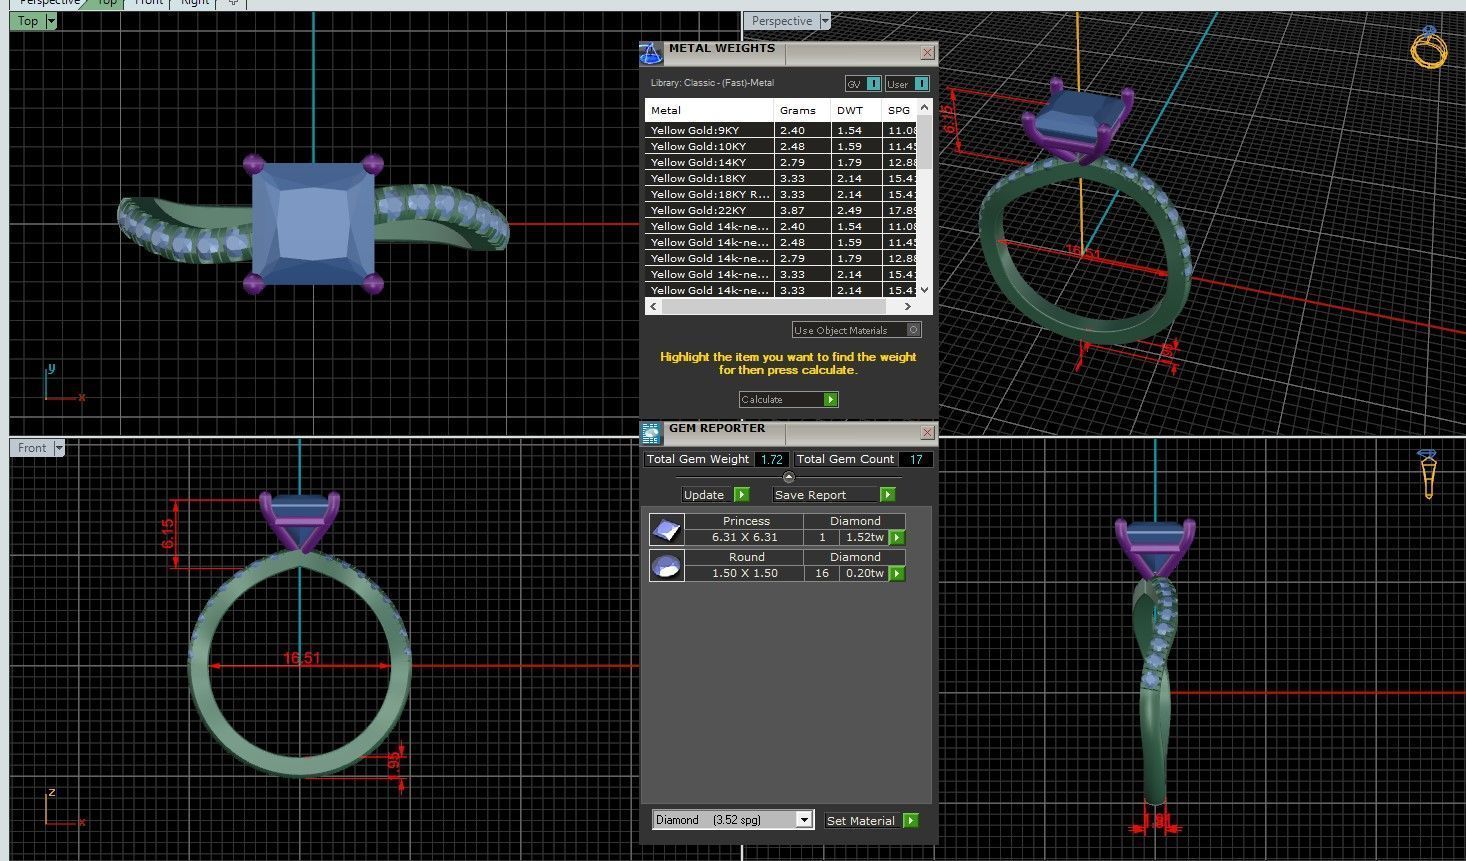This screenshot has height=861, width=1466.
Task: Click the Library: Classic - (Fast)-Metal label
Action: 712,83
